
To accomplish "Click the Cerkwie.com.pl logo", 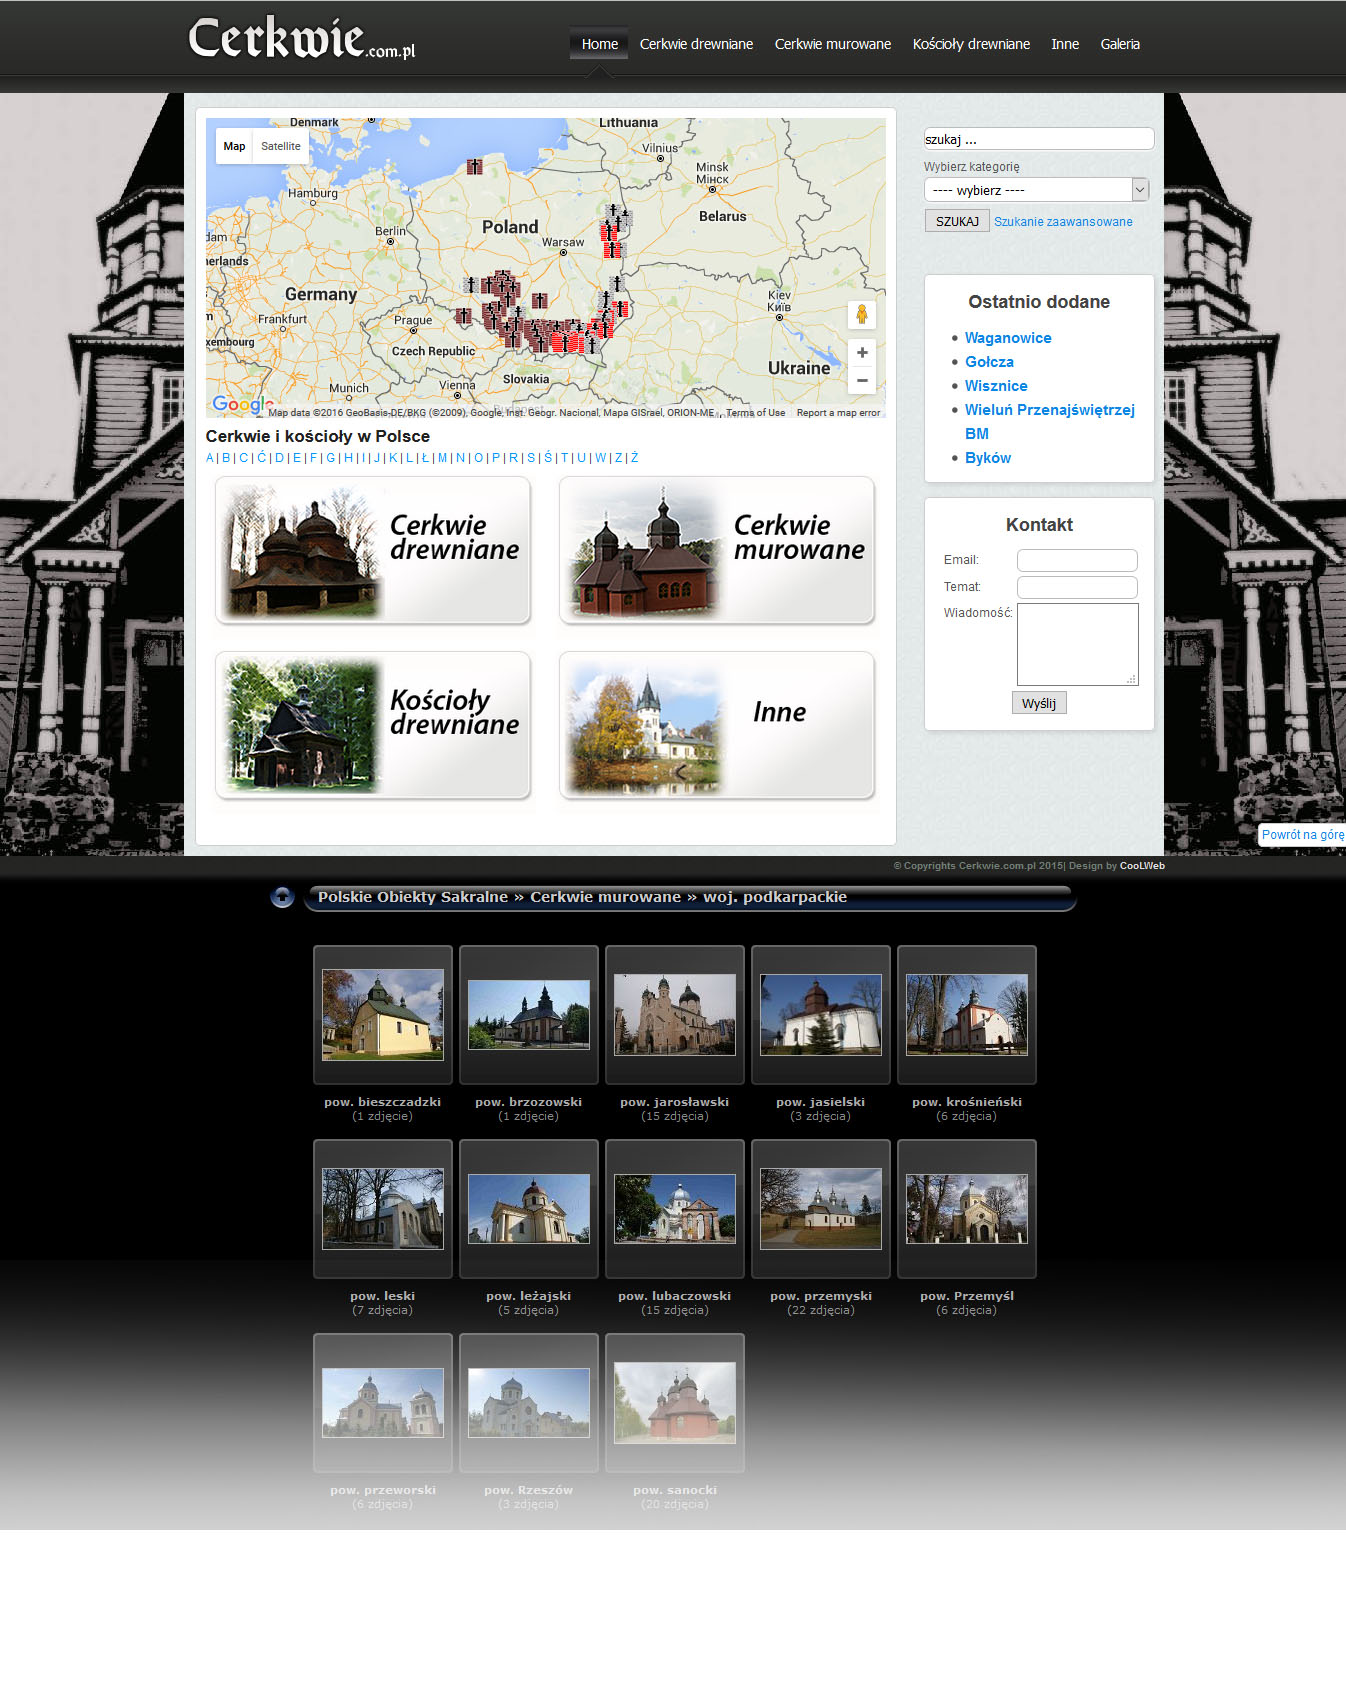I will [301, 38].
